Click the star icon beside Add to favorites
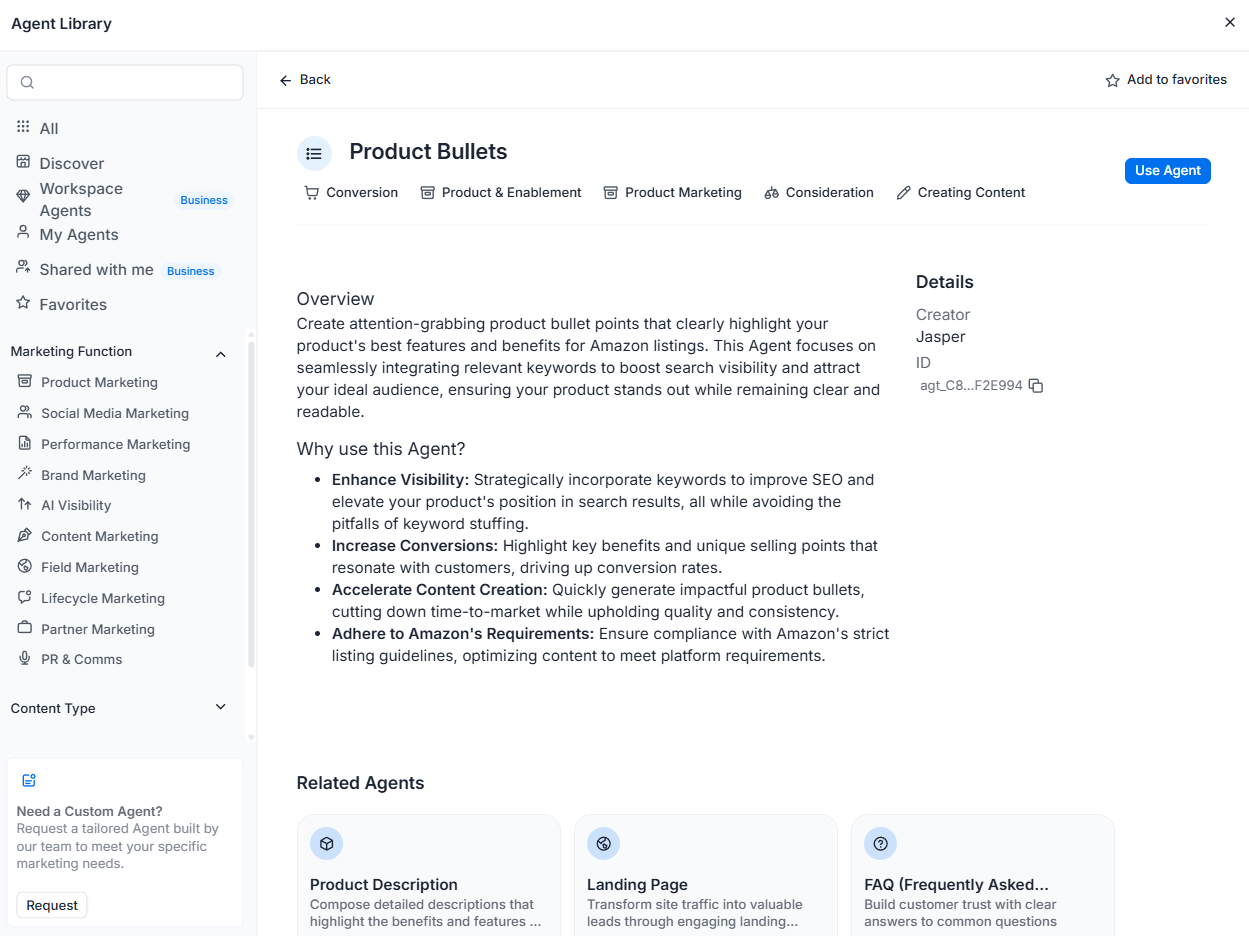The height and width of the screenshot is (936, 1249). [1112, 81]
